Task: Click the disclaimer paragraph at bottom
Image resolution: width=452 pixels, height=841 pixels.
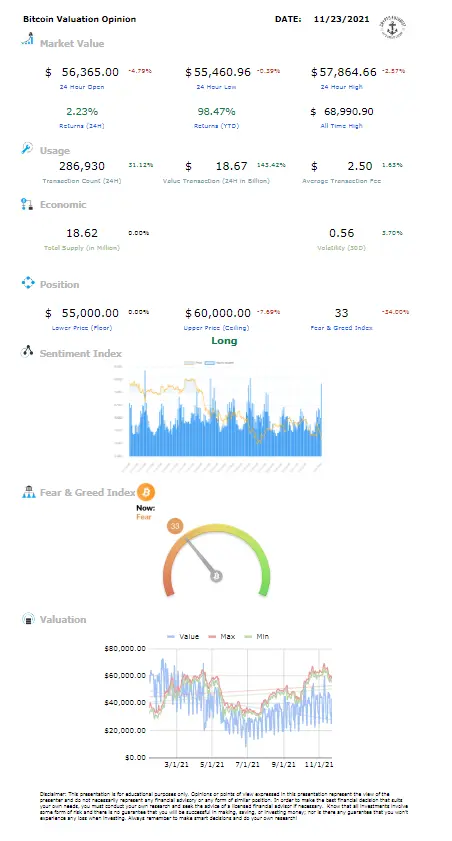Action: (224, 806)
